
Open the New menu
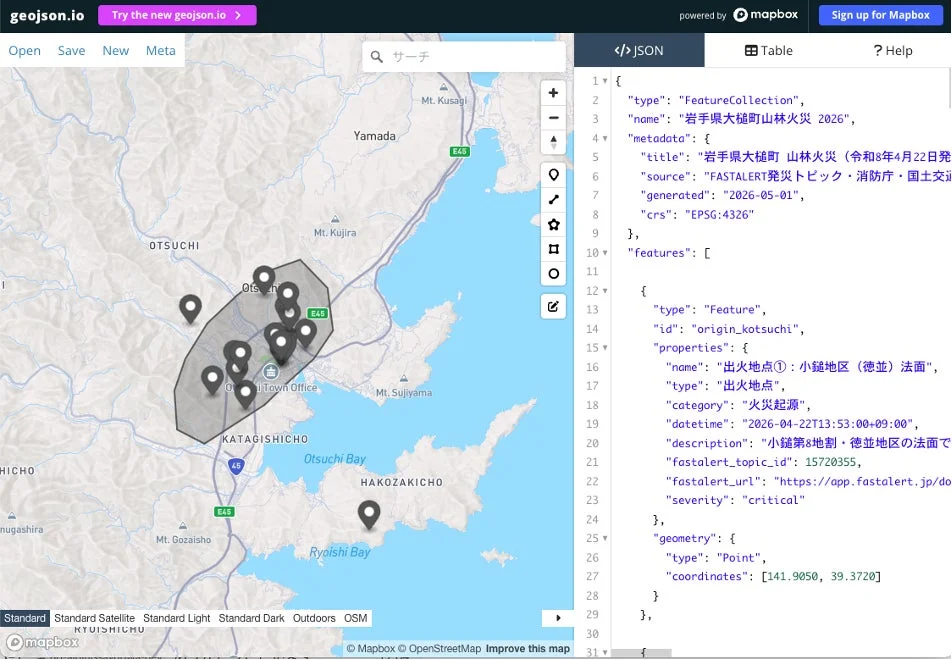[x=115, y=51]
